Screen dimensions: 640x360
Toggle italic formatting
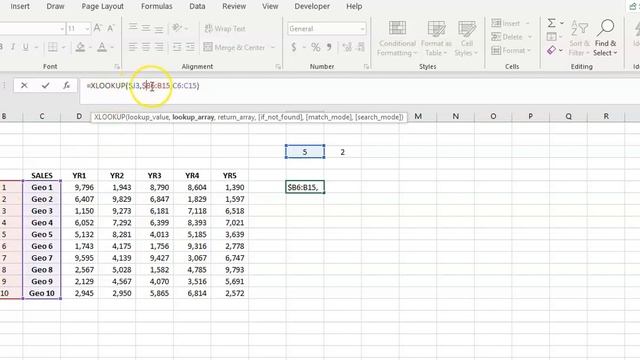[13, 47]
